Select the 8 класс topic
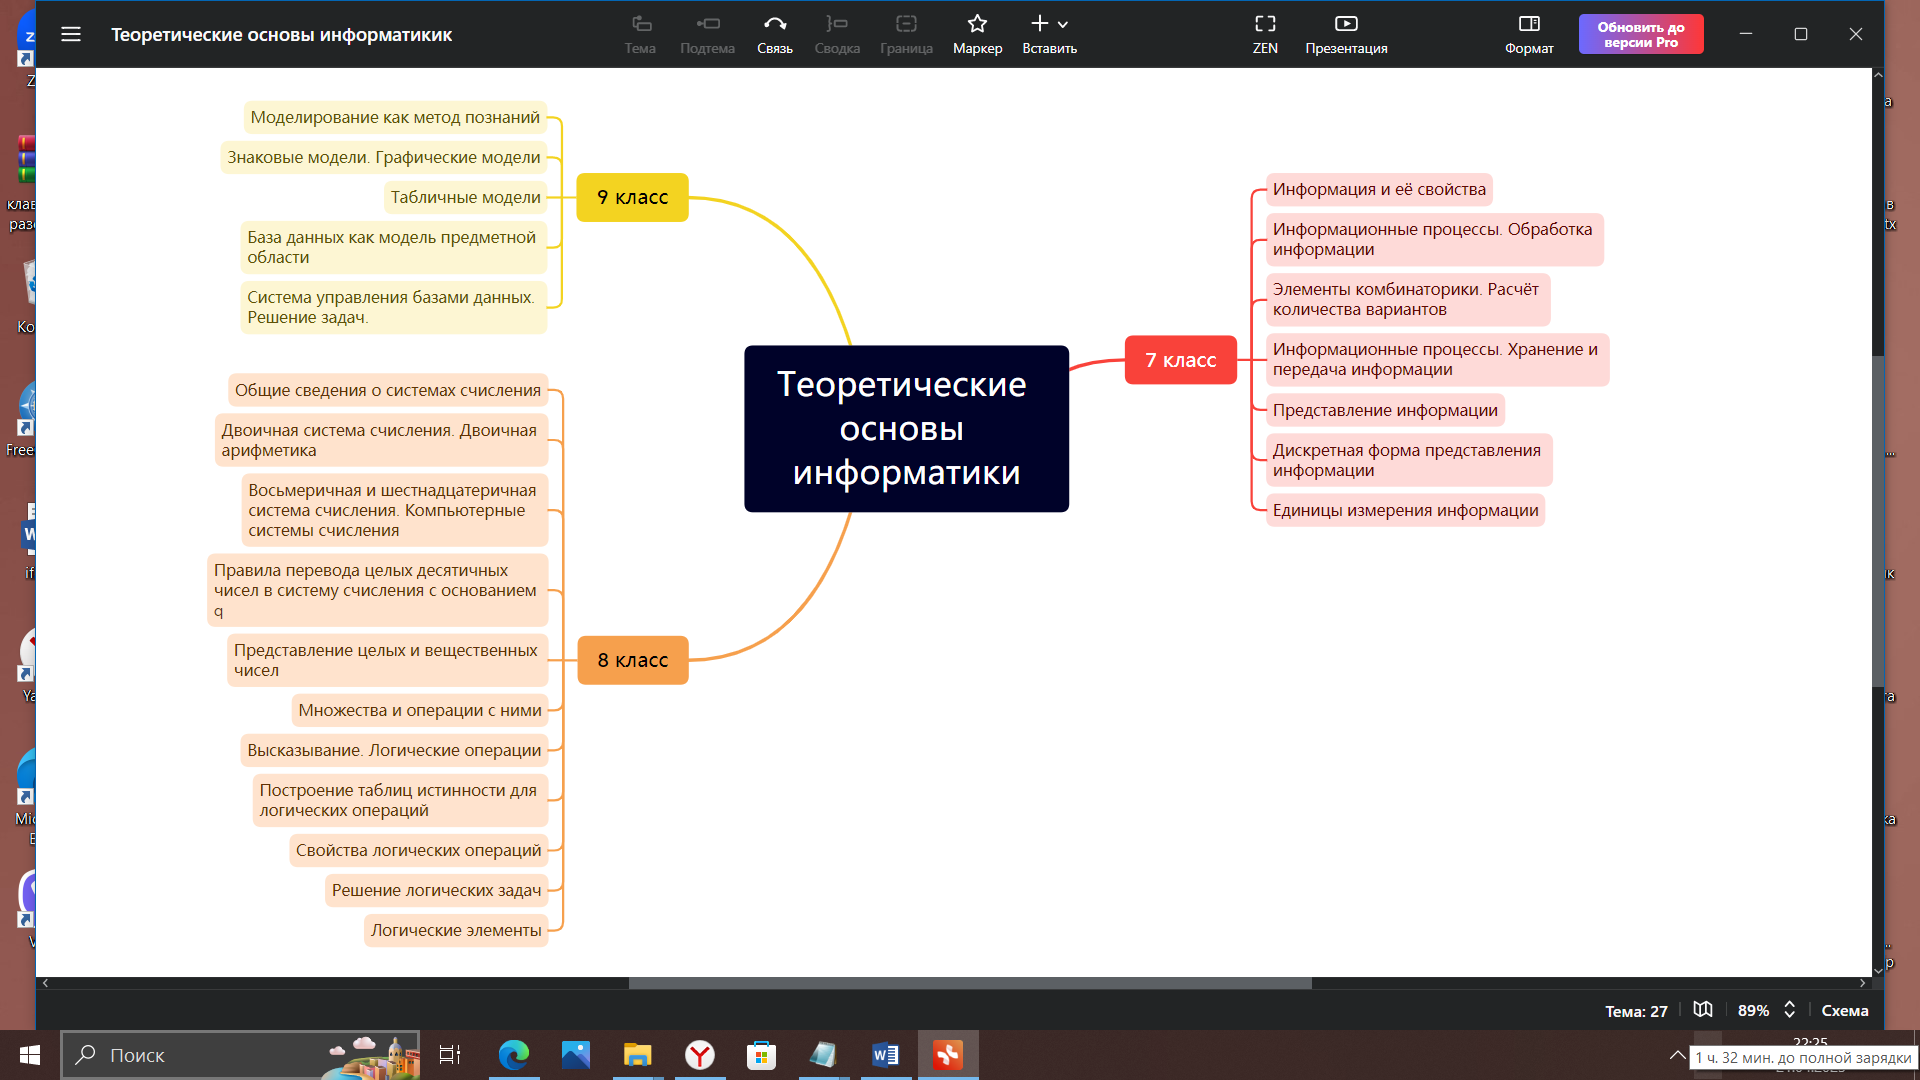This screenshot has height=1080, width=1920. [x=632, y=660]
